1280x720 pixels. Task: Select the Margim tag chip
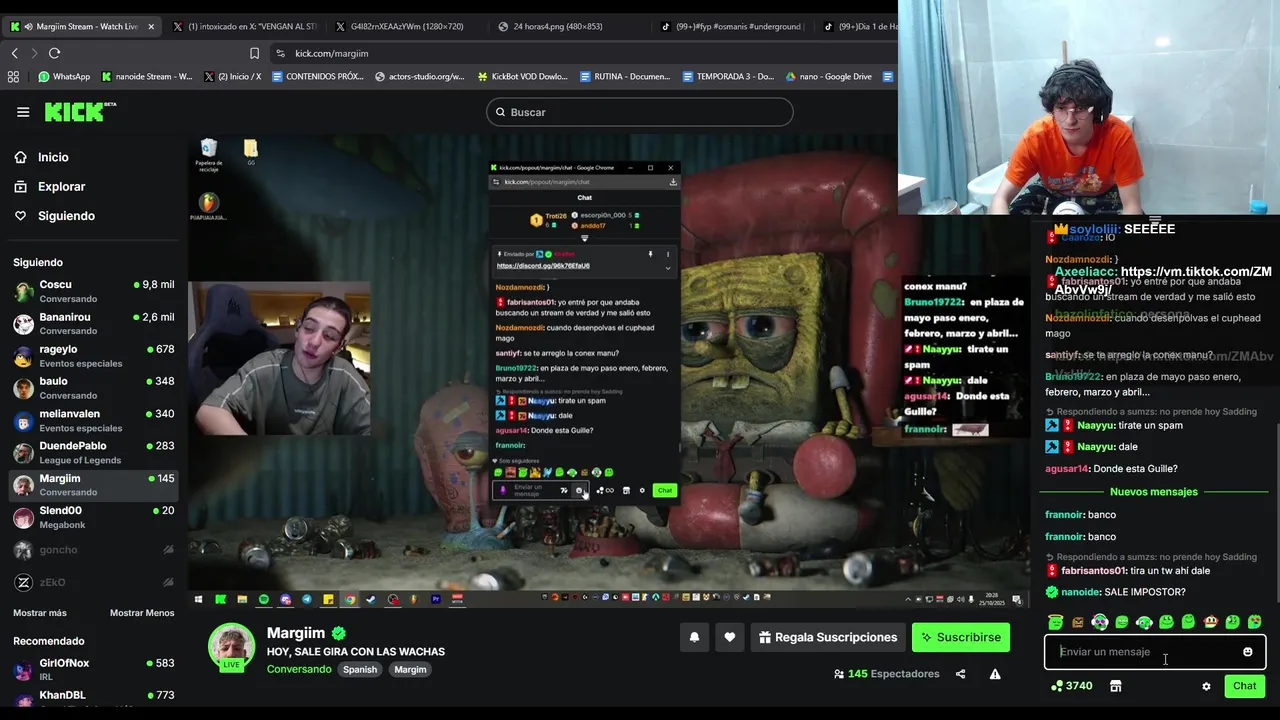tap(410, 669)
